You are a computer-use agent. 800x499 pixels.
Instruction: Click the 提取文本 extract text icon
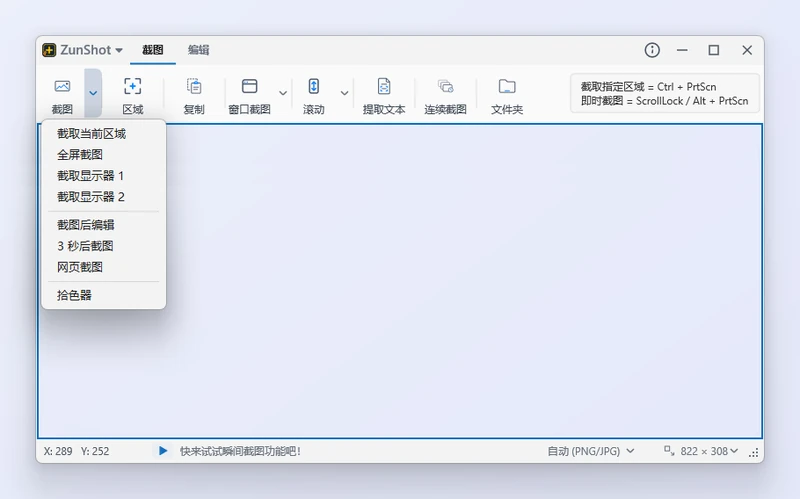[x=384, y=86]
